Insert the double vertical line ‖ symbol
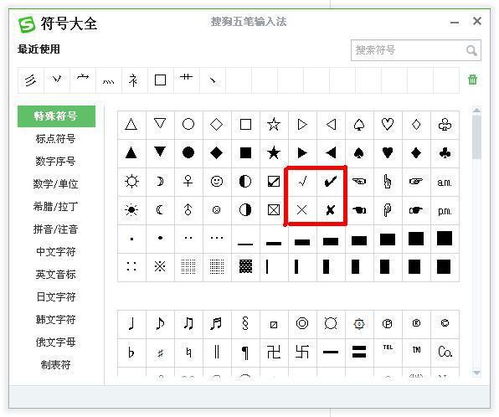The image size is (499, 417). (217, 352)
